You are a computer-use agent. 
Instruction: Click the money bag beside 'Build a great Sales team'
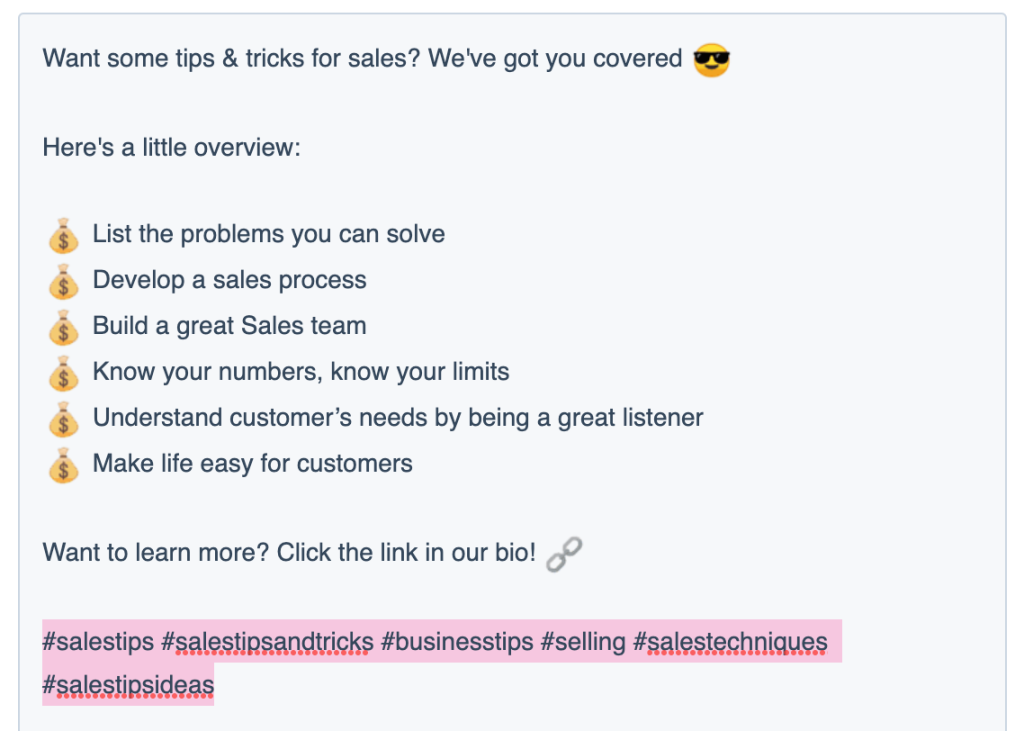[63, 327]
